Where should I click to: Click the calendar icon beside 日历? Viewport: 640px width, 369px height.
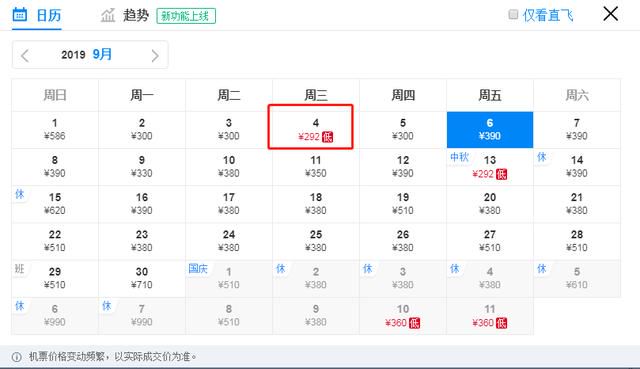(x=20, y=14)
